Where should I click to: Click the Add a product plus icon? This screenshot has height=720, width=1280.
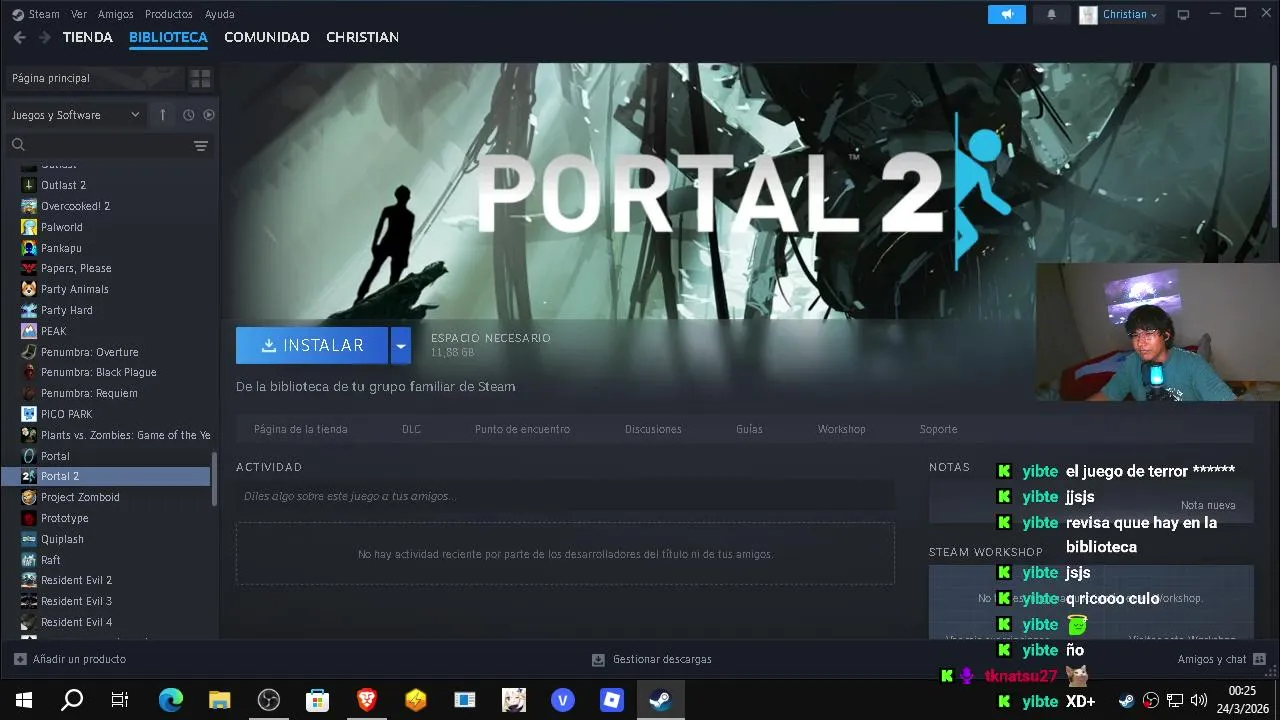(x=20, y=659)
